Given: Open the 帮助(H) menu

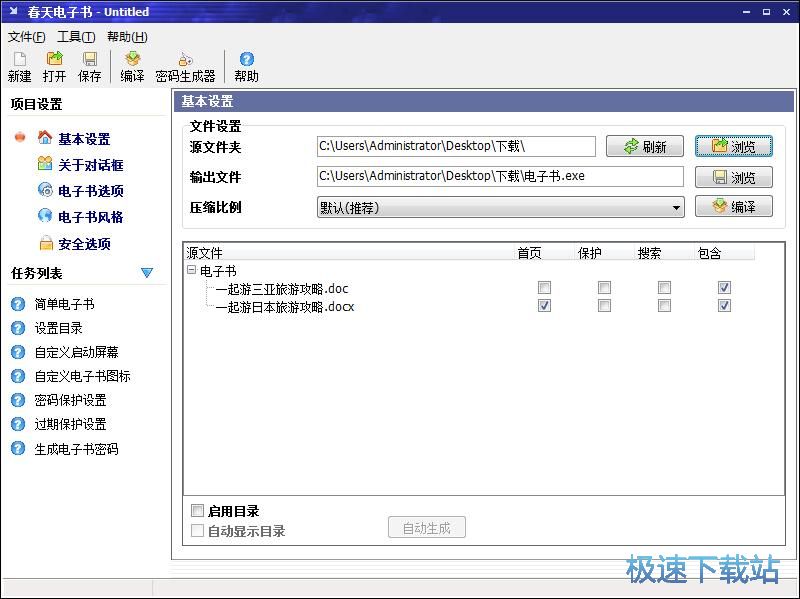Looking at the screenshot, I should [127, 37].
